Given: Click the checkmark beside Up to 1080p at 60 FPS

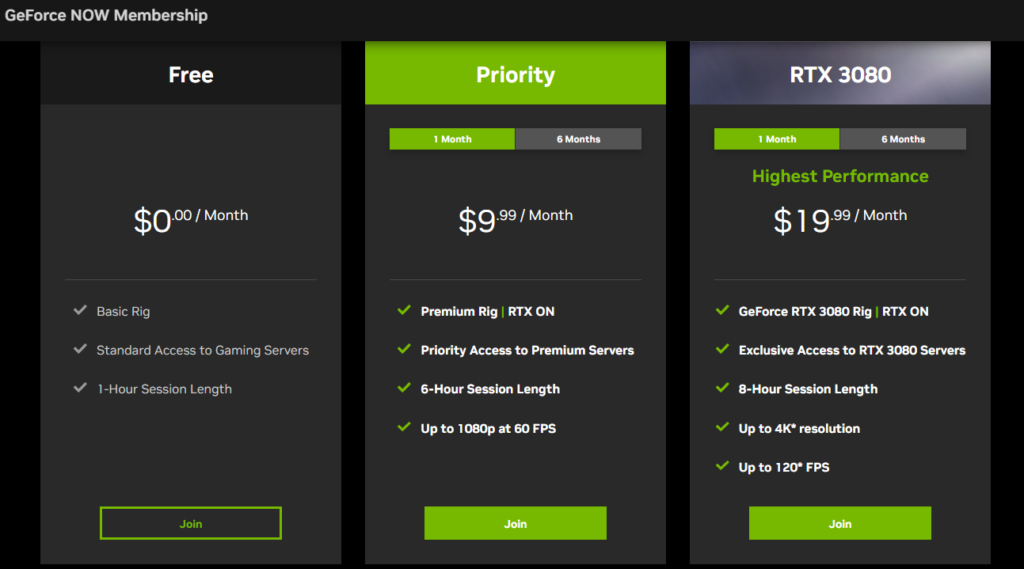Looking at the screenshot, I should coord(404,427).
